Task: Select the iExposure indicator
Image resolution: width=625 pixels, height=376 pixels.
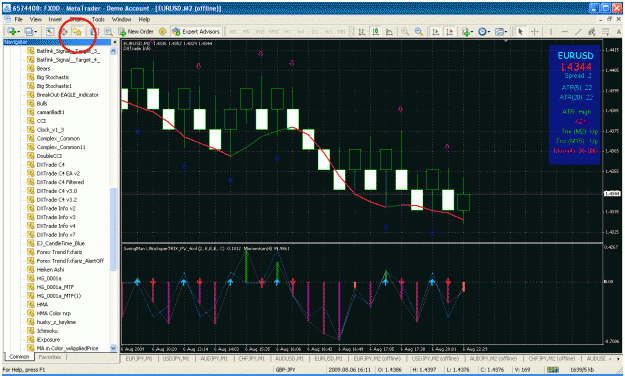Action: [x=48, y=340]
